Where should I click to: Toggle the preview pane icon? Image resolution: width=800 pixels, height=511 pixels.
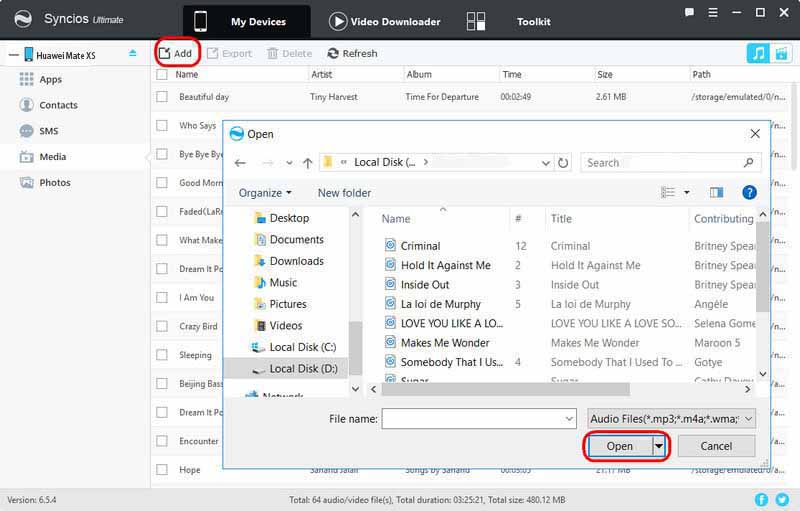coord(716,192)
